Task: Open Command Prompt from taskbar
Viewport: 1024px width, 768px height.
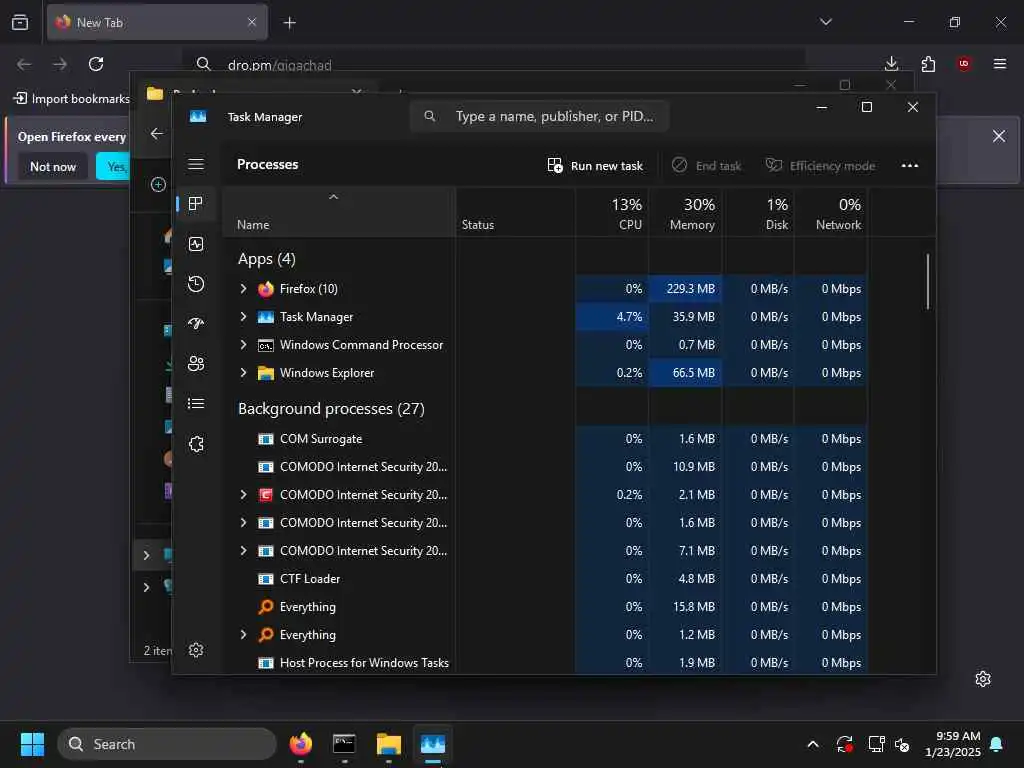Action: (344, 744)
